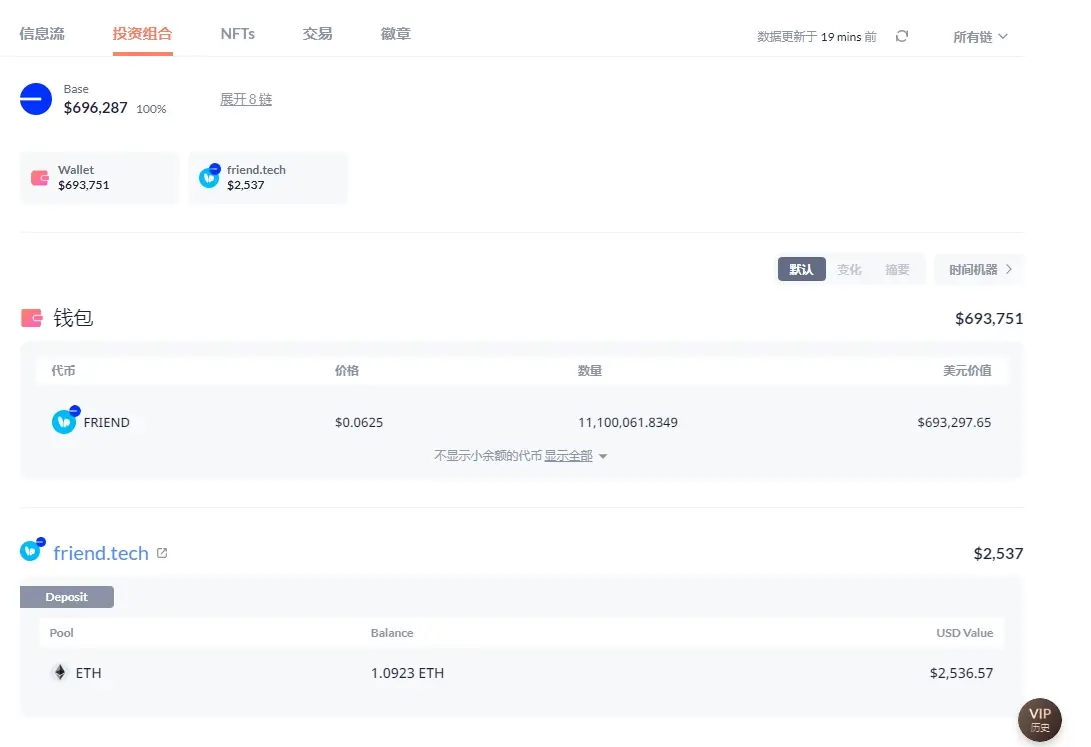
Task: Click friend.tech section total $2,537
Action: tap(998, 554)
